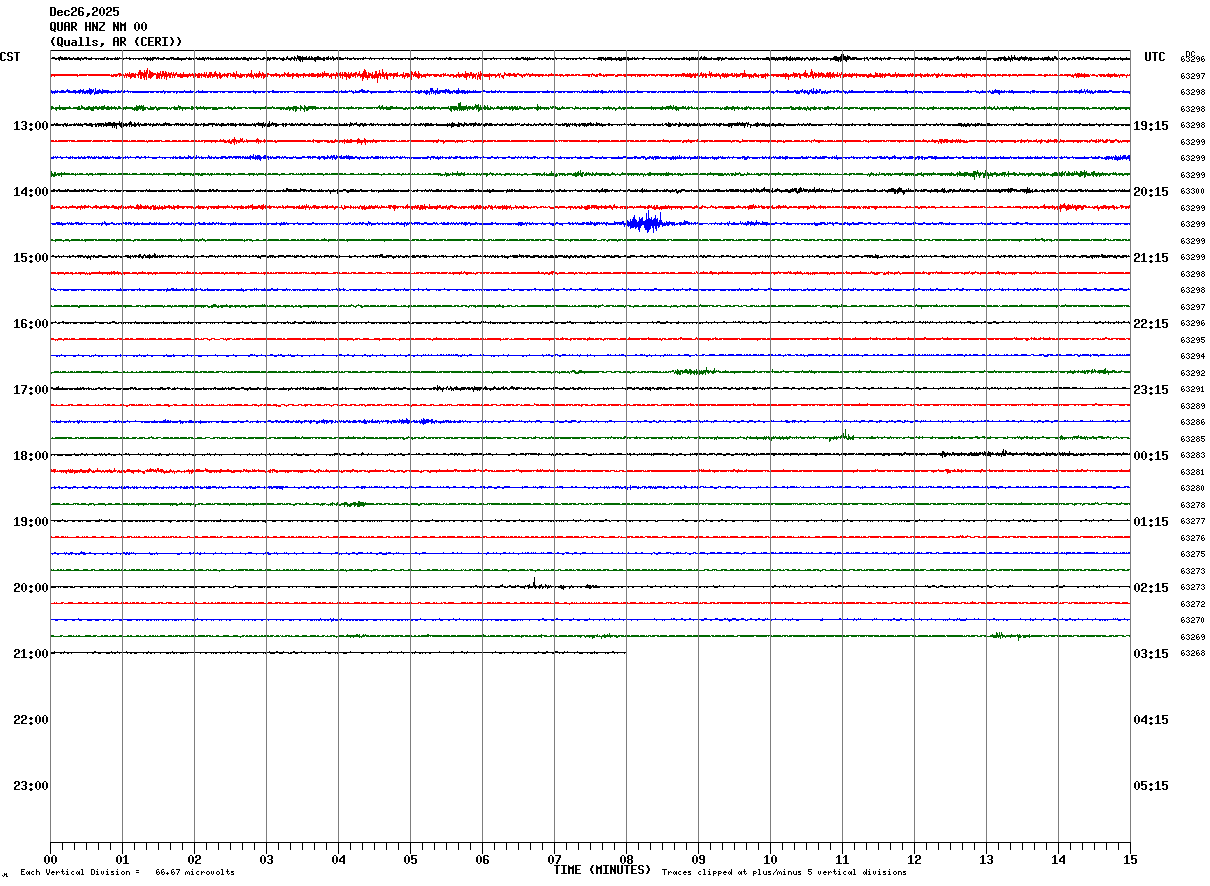Select the 23:00 CST time label
Viewport: 1210px width, 886px height.
pyautogui.click(x=30, y=786)
